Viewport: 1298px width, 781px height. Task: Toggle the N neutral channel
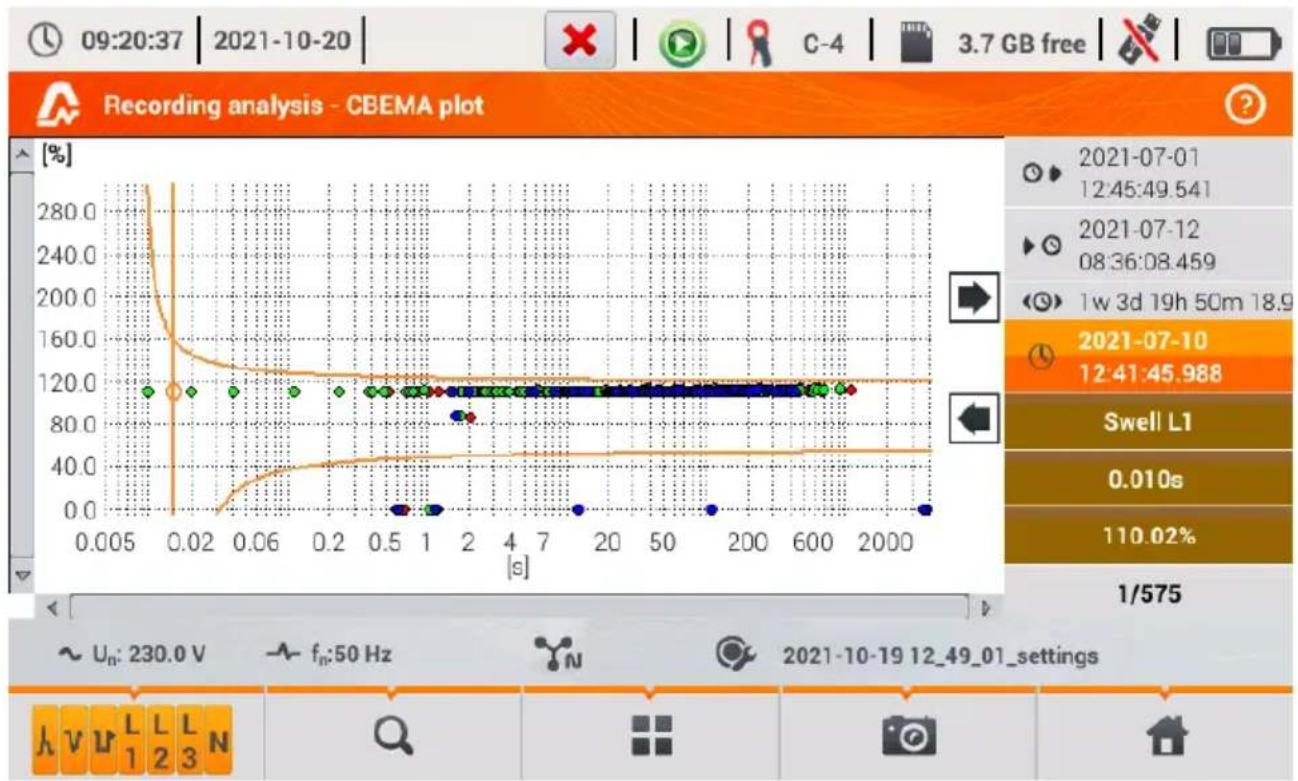(219, 740)
